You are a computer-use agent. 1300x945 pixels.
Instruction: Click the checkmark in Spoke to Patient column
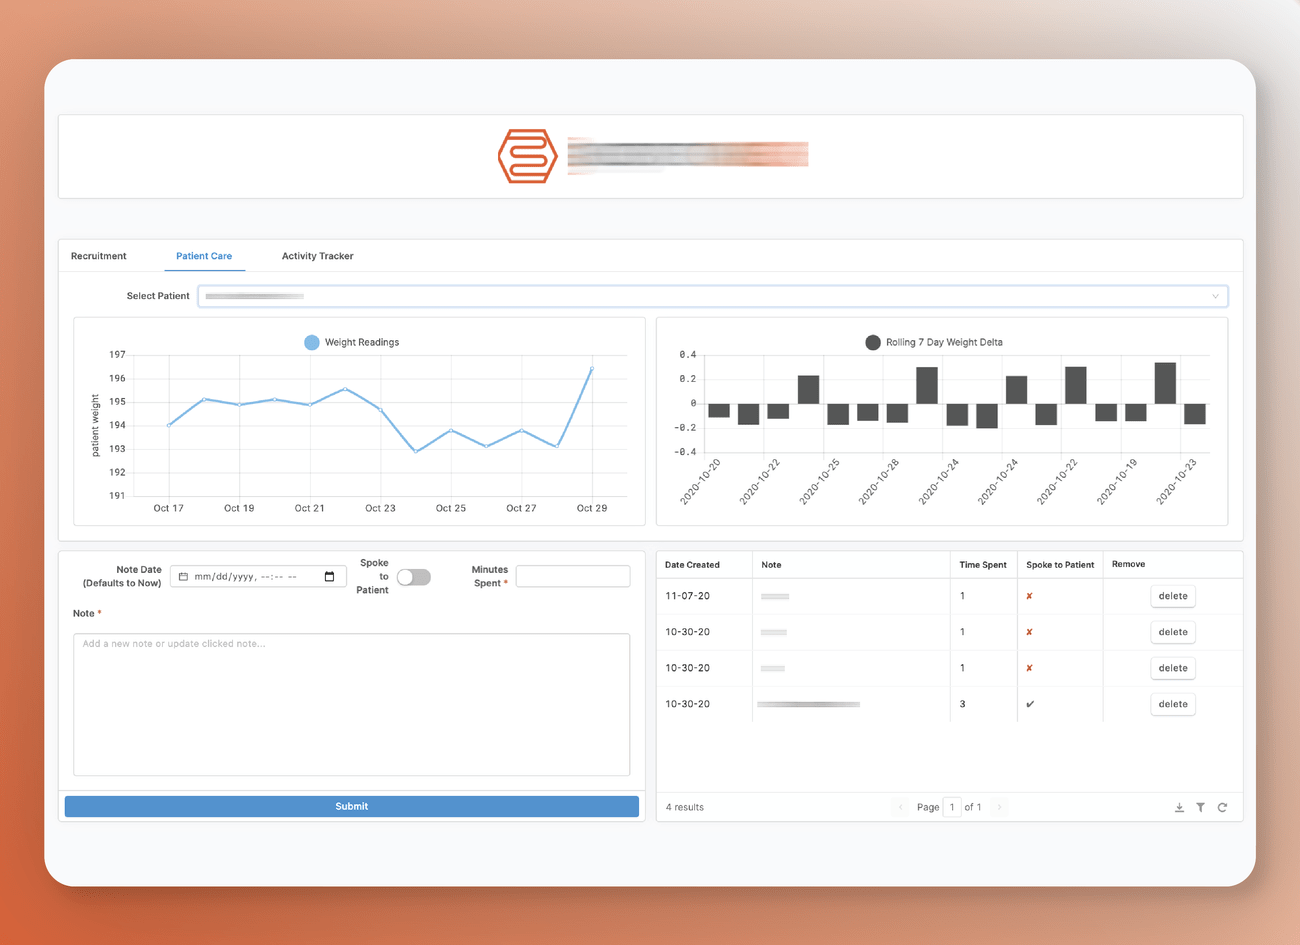pyautogui.click(x=1030, y=704)
